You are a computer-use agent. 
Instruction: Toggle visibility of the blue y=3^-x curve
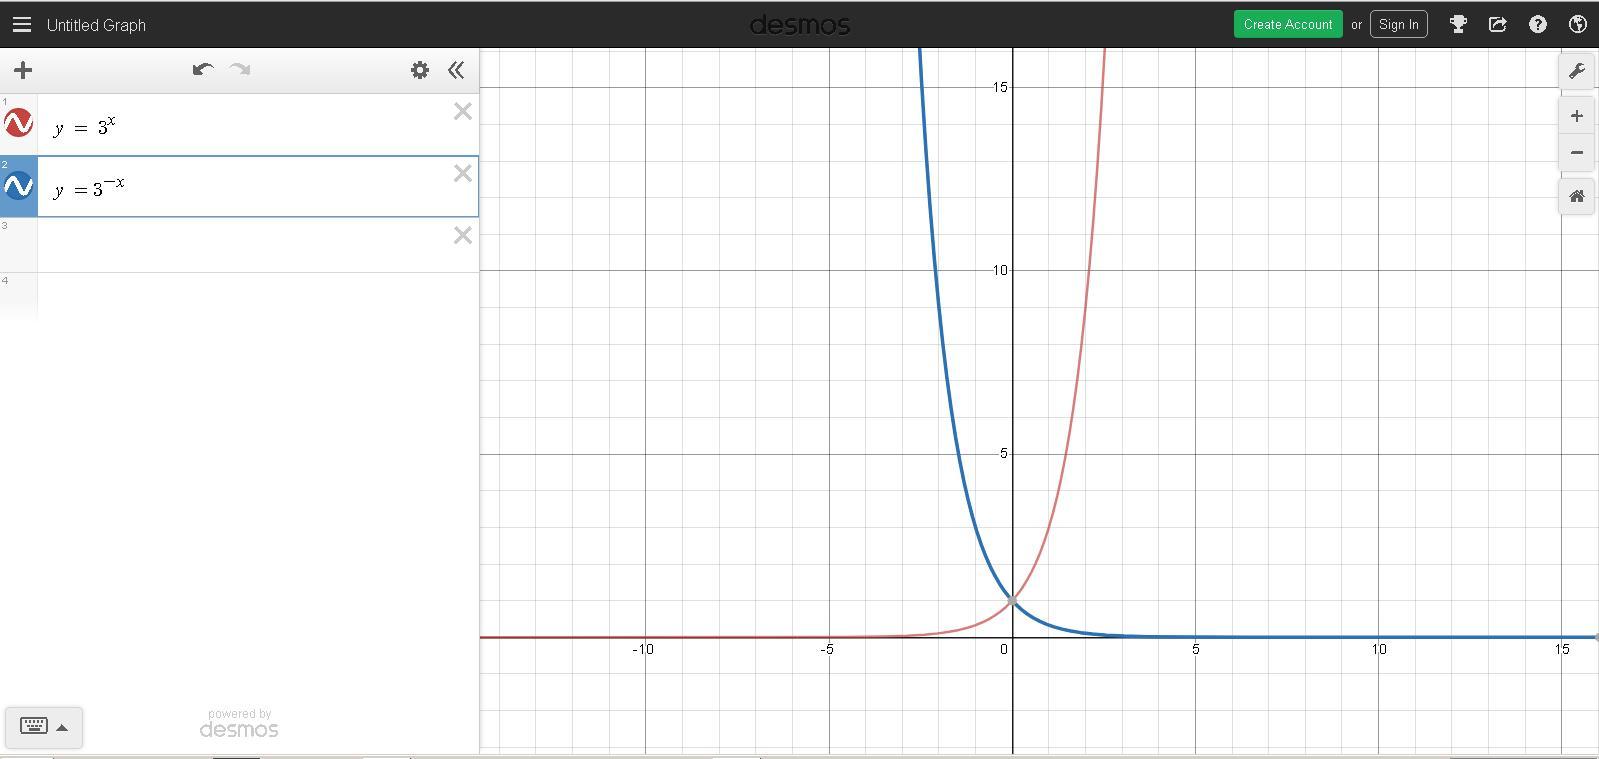19,186
